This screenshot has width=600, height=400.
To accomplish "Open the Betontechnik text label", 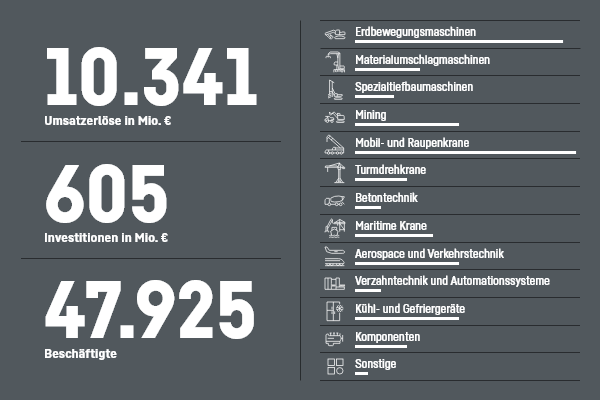I will pos(379,198).
